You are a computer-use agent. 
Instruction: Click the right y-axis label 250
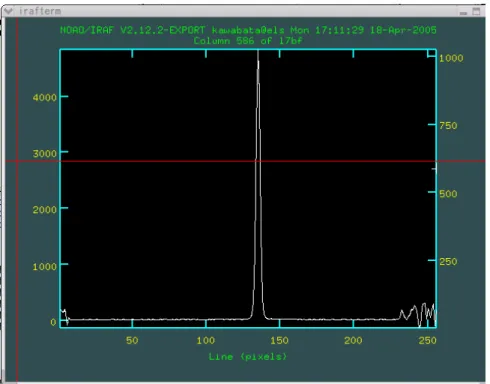[448, 262]
